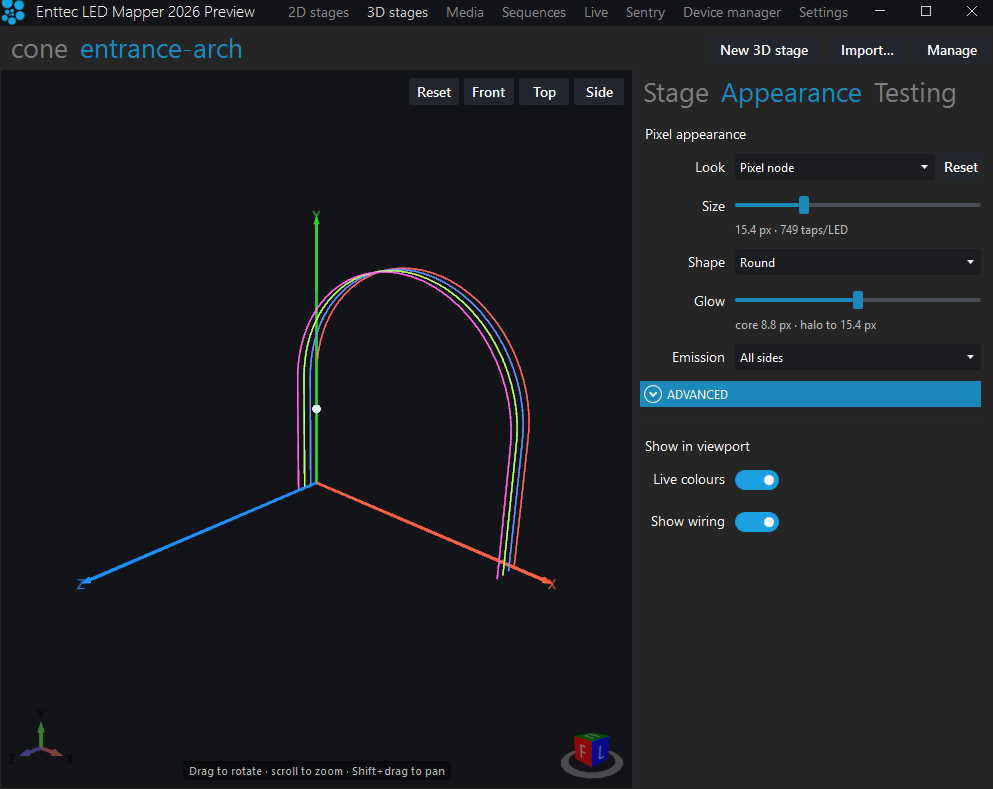Open the Media menu
The image size is (993, 789).
[465, 13]
